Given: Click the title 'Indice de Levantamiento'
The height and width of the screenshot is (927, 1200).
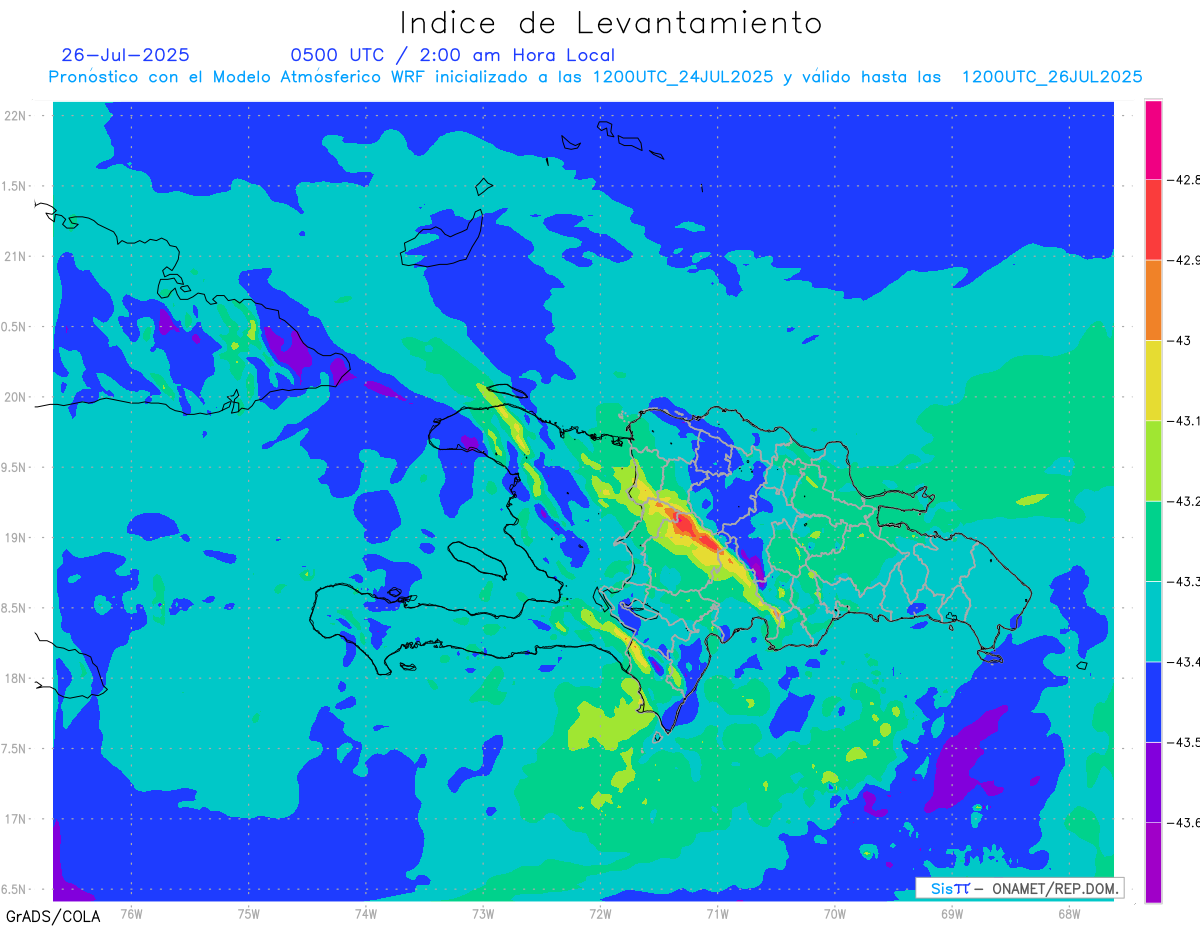Looking at the screenshot, I should point(611,23).
